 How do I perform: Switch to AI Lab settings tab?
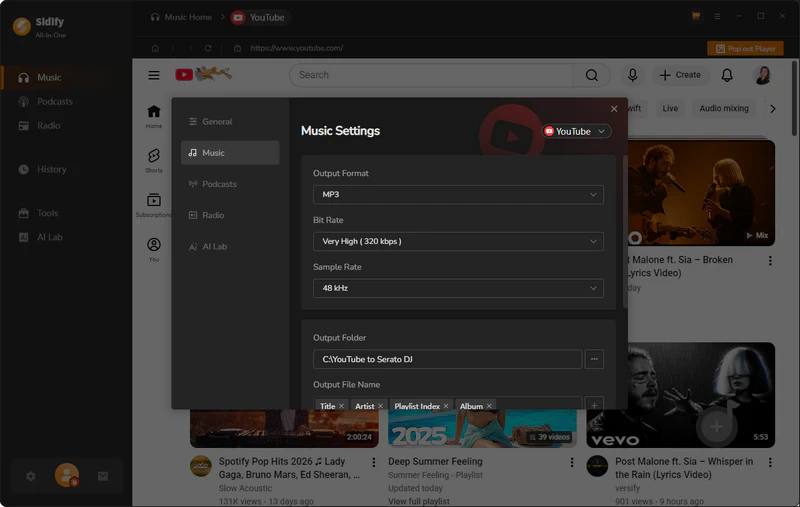pos(230,246)
